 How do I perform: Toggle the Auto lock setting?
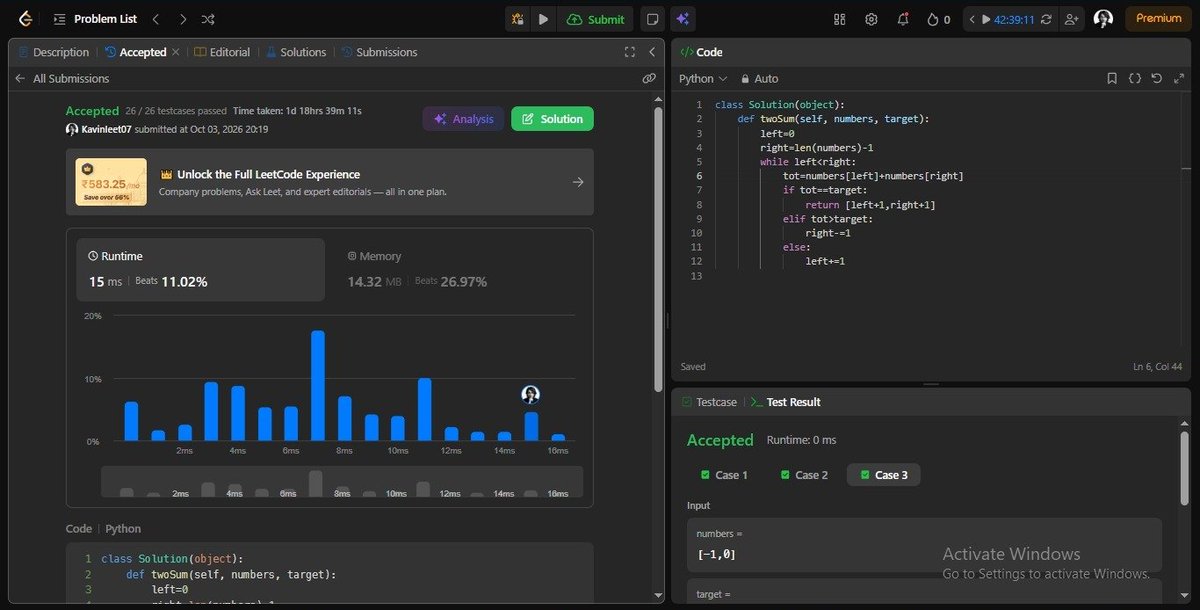click(x=759, y=78)
